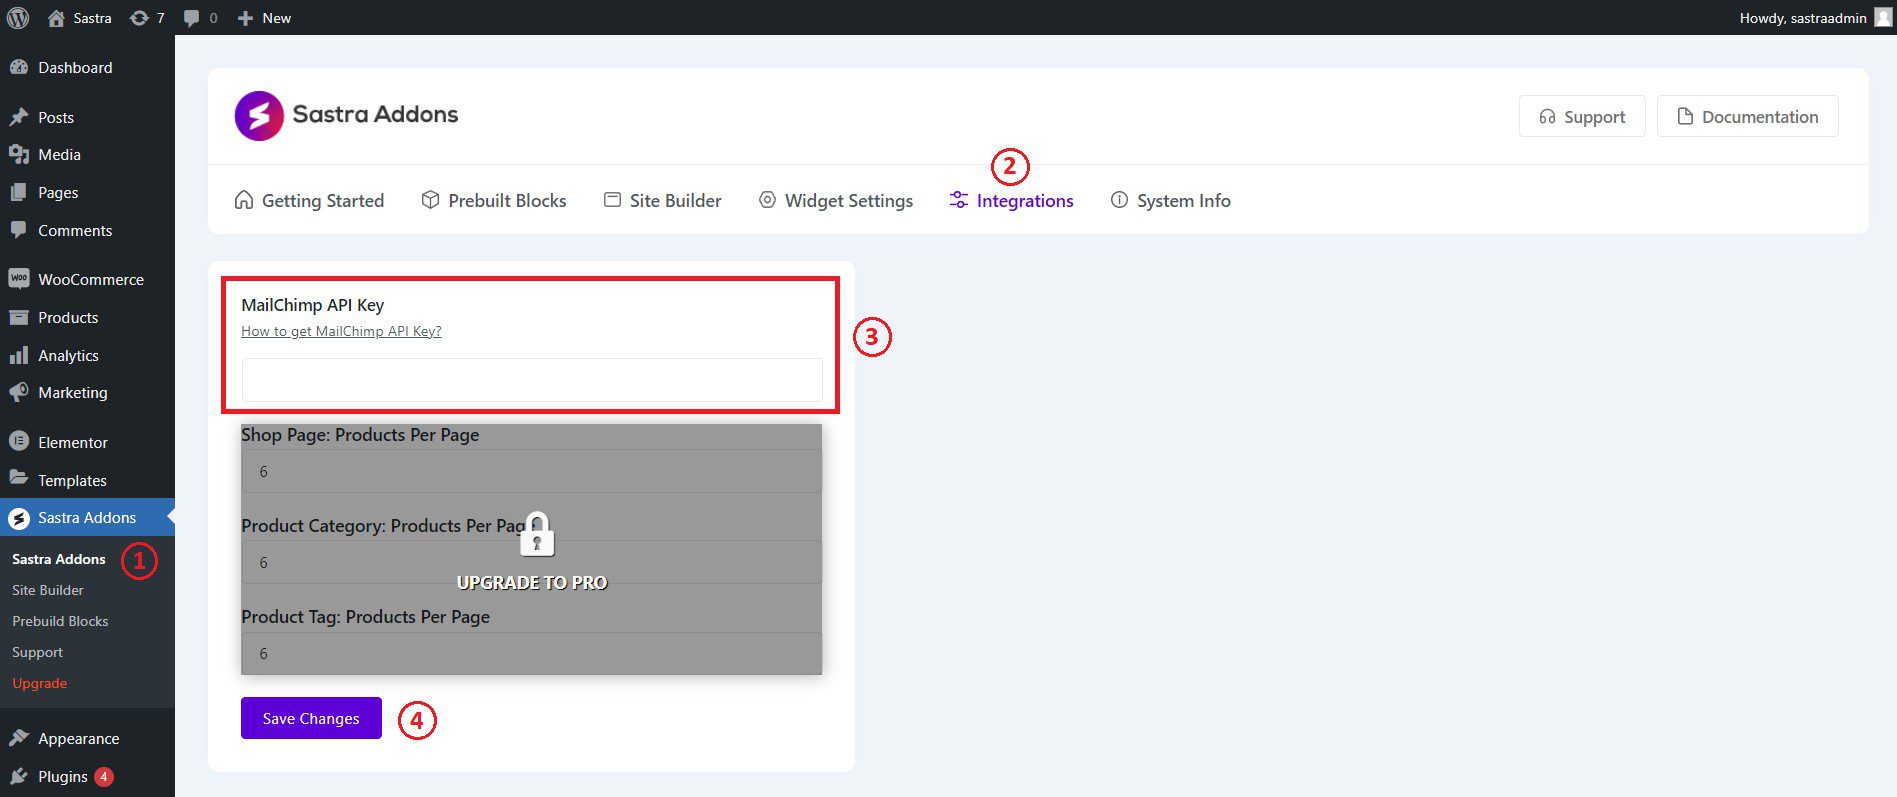This screenshot has height=797, width=1897.
Task: Click the Plugins plug icon in the sidebar
Action: (x=18, y=776)
